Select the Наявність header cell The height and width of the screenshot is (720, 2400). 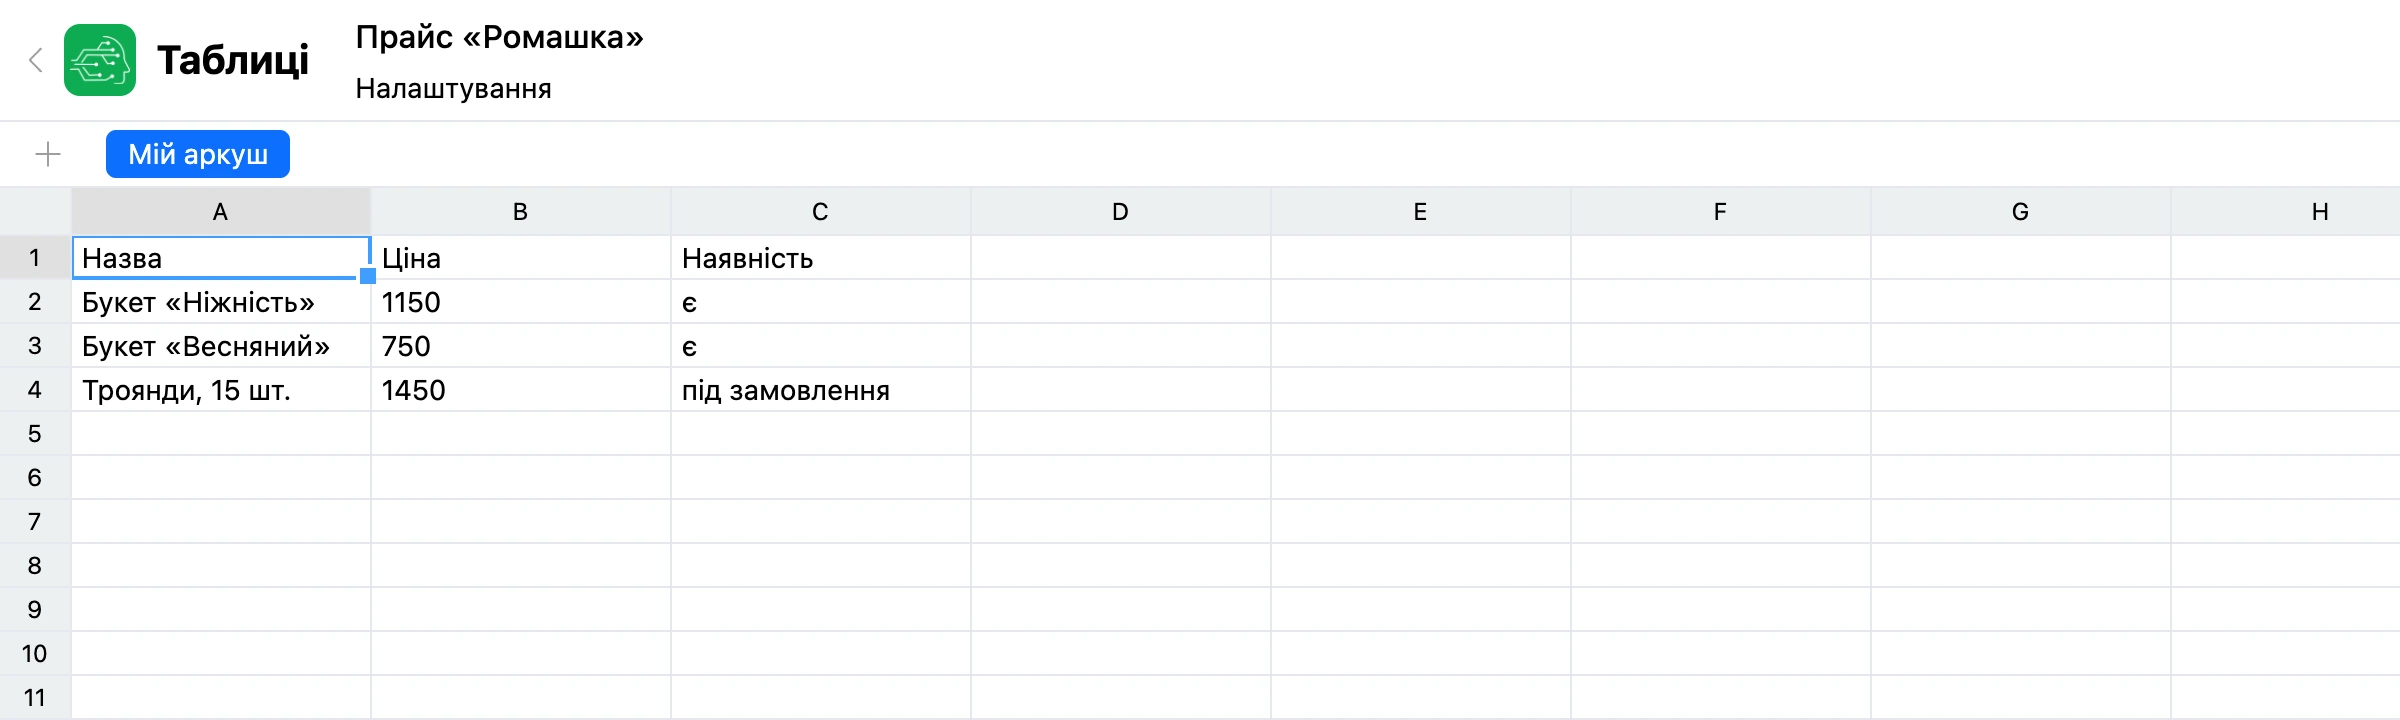coord(821,258)
